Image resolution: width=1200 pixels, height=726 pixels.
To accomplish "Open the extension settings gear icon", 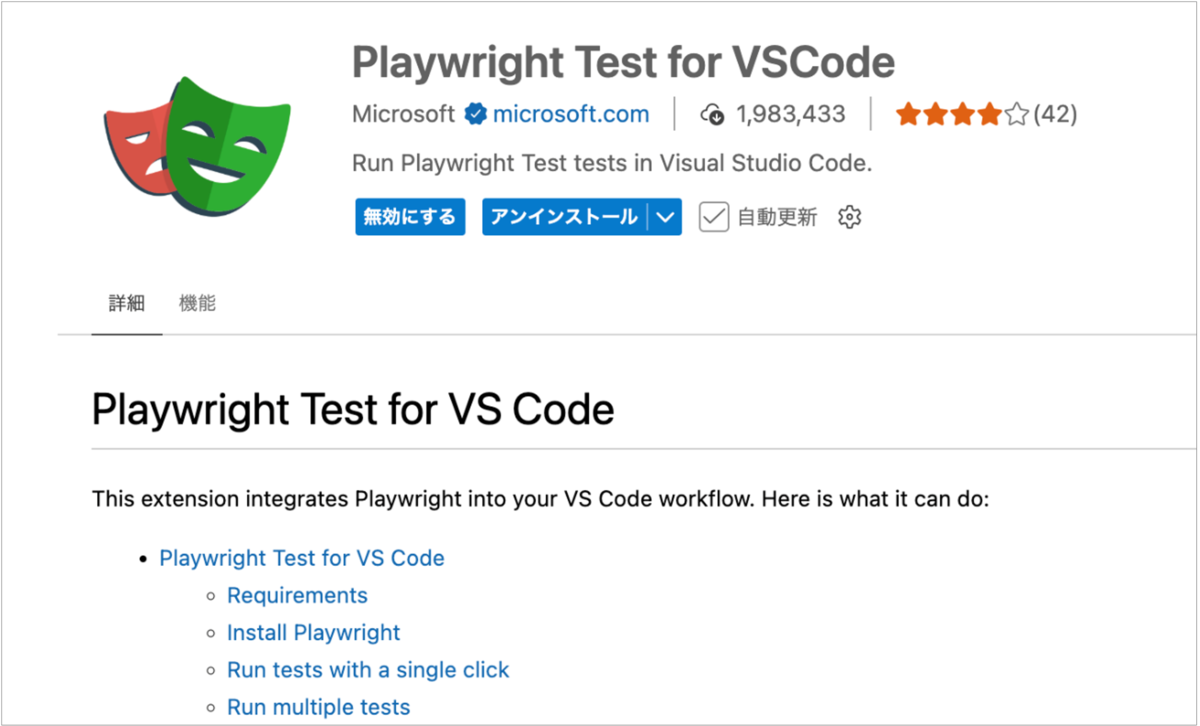I will pos(849,217).
